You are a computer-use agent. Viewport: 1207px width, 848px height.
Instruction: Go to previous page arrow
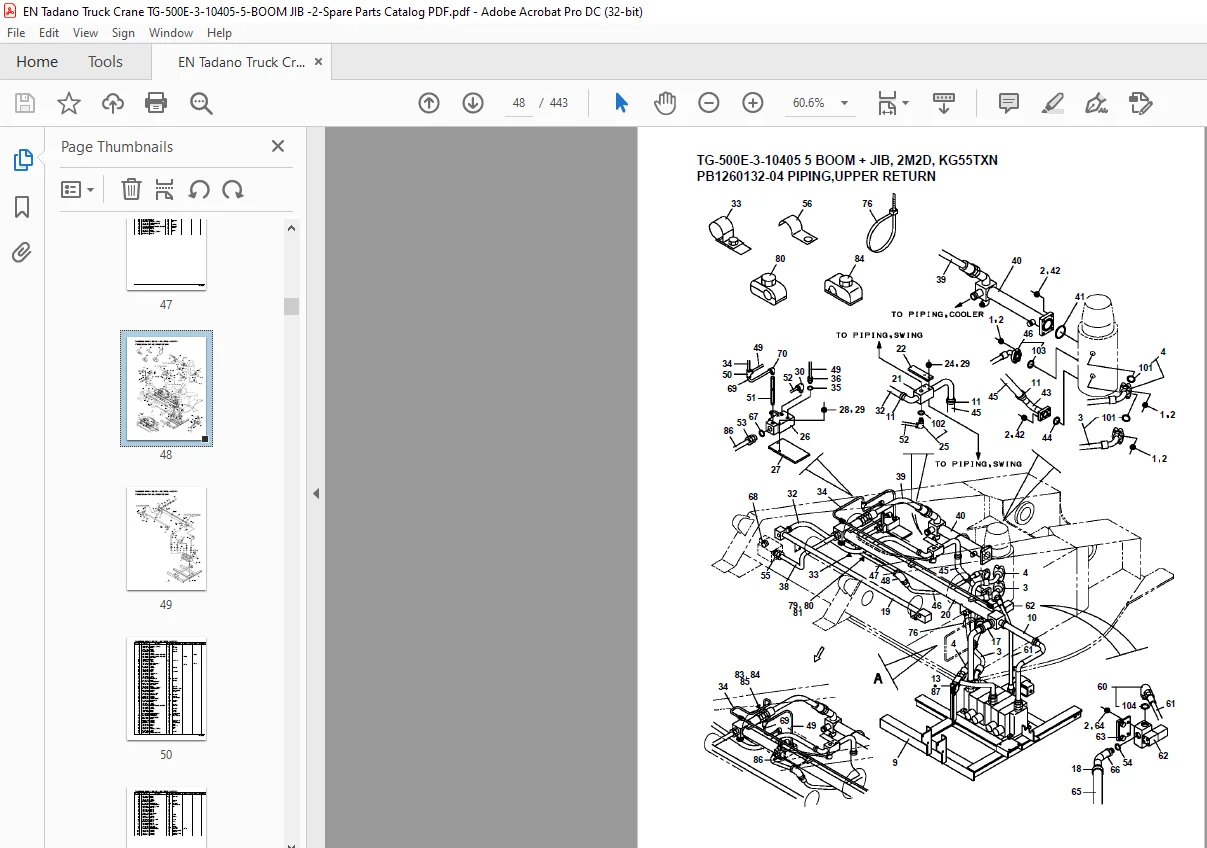coord(429,103)
